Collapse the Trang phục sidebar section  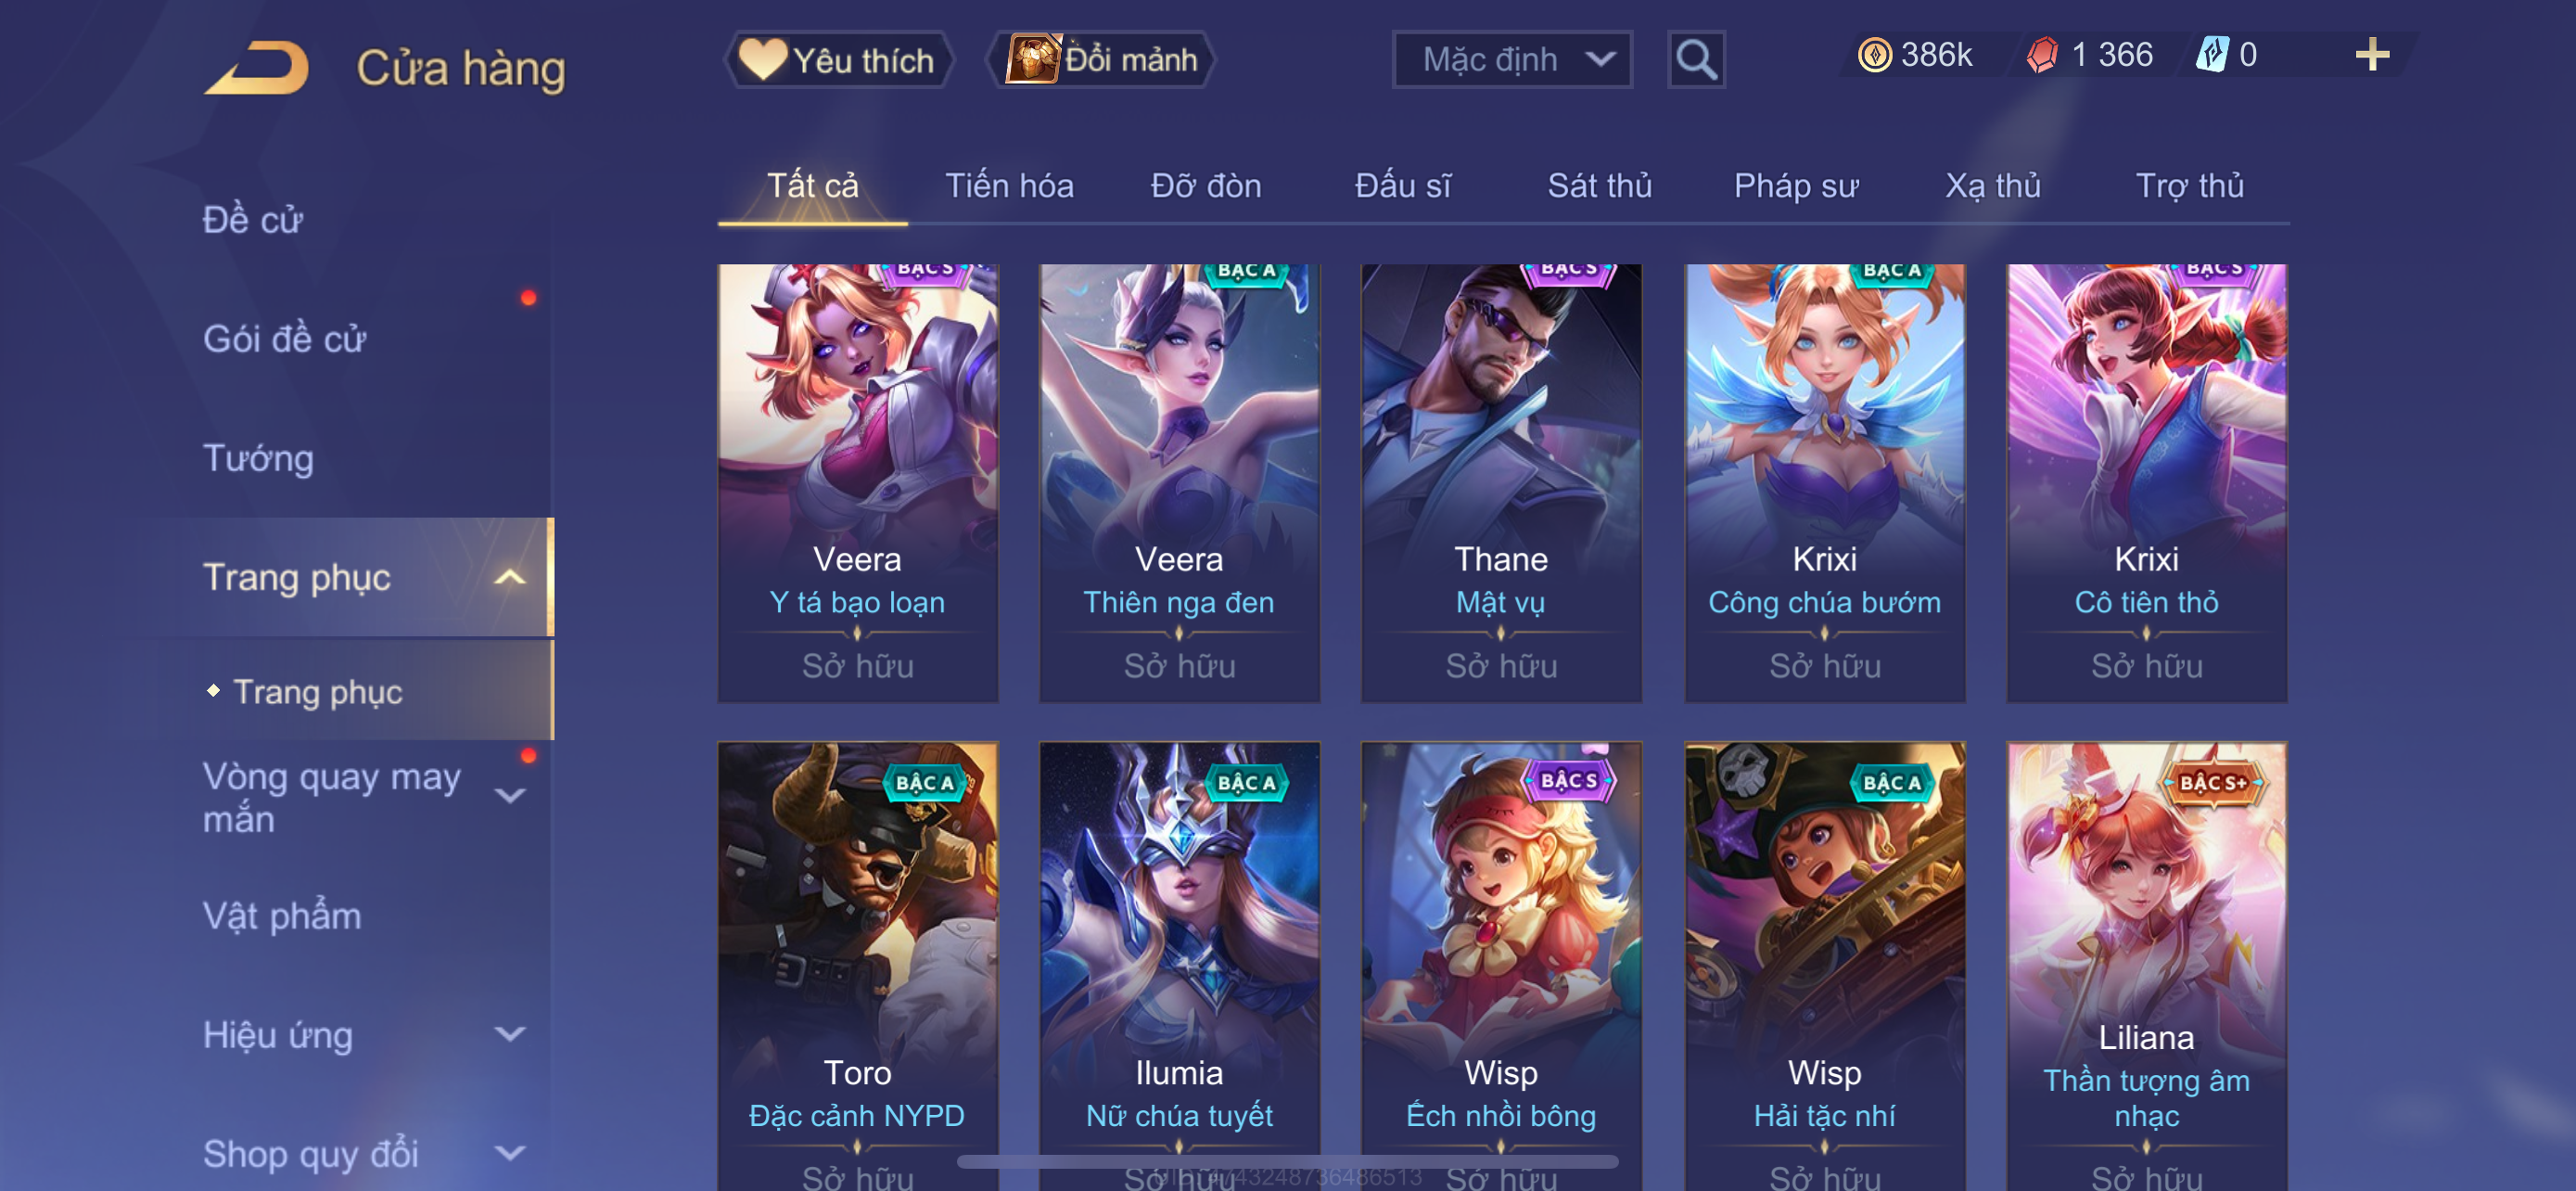510,577
